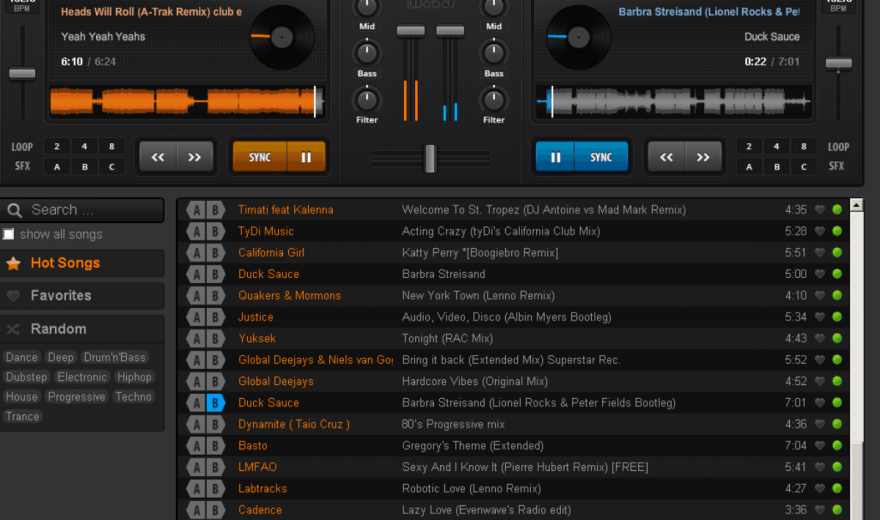
Task: Click the right channel Filter knob
Action: (493, 100)
